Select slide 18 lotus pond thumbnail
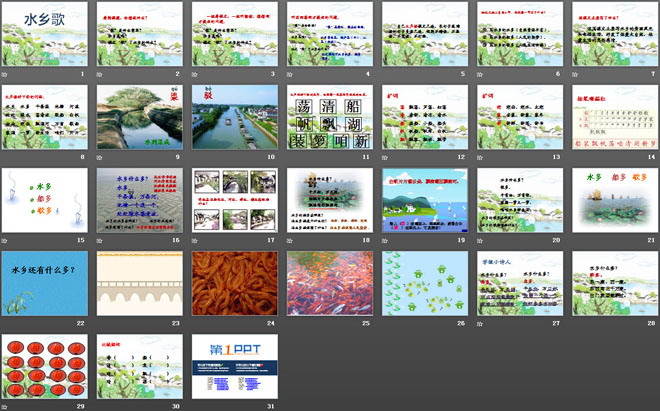 [x=330, y=200]
